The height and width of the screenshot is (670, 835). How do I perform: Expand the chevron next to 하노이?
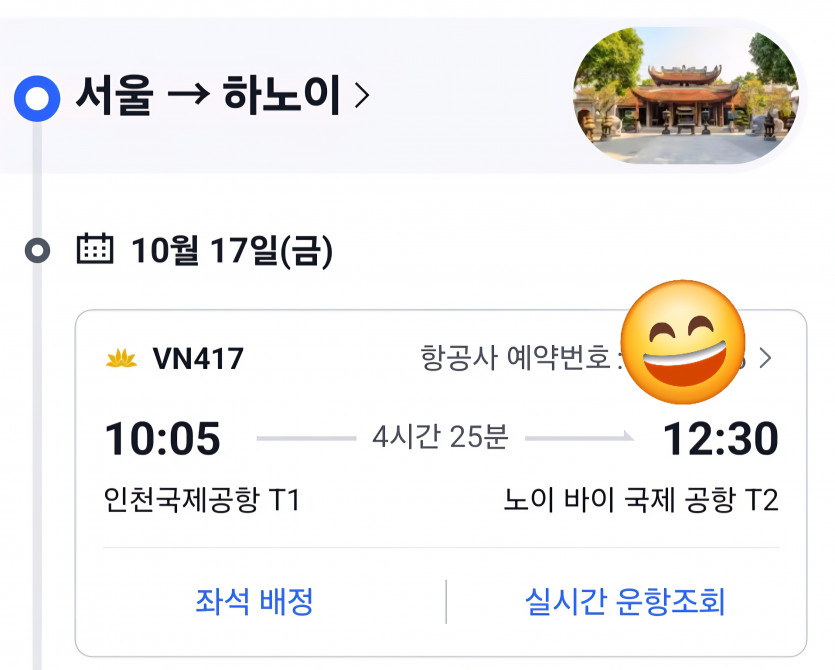362,97
